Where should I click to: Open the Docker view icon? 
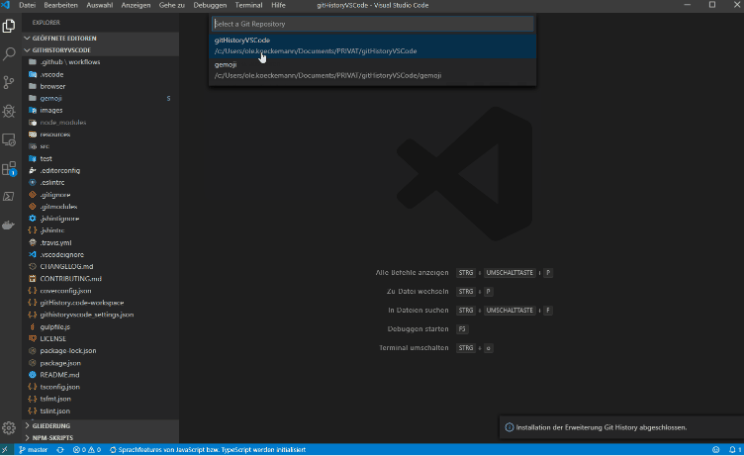click(x=9, y=225)
